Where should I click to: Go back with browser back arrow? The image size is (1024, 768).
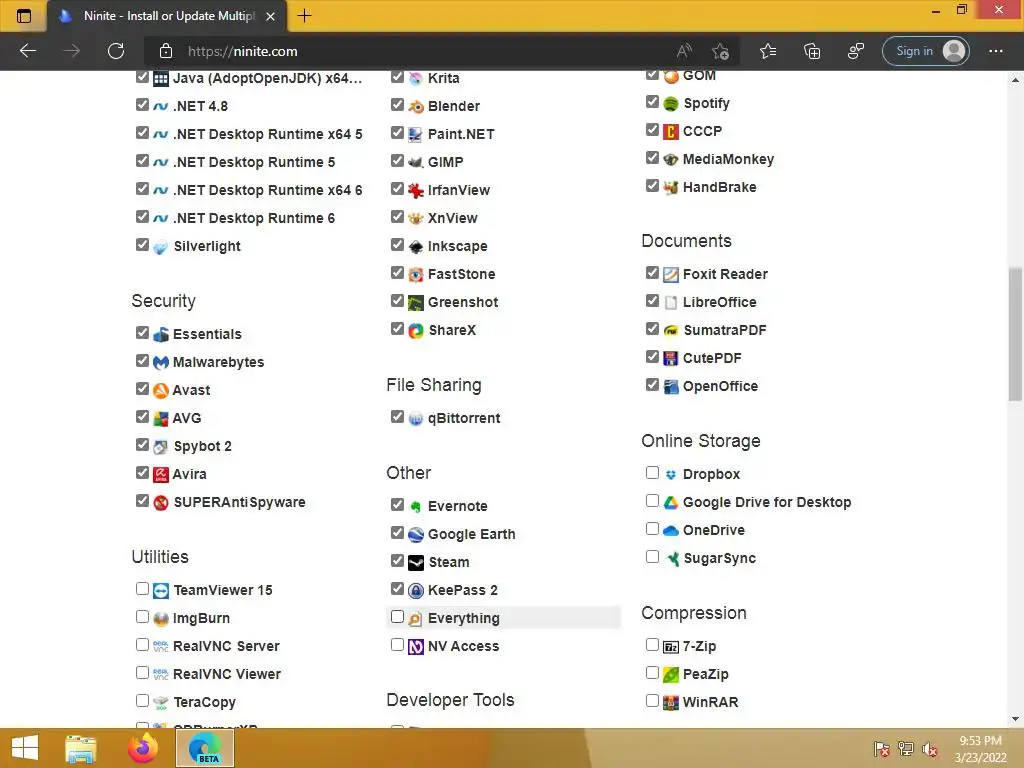coord(28,51)
